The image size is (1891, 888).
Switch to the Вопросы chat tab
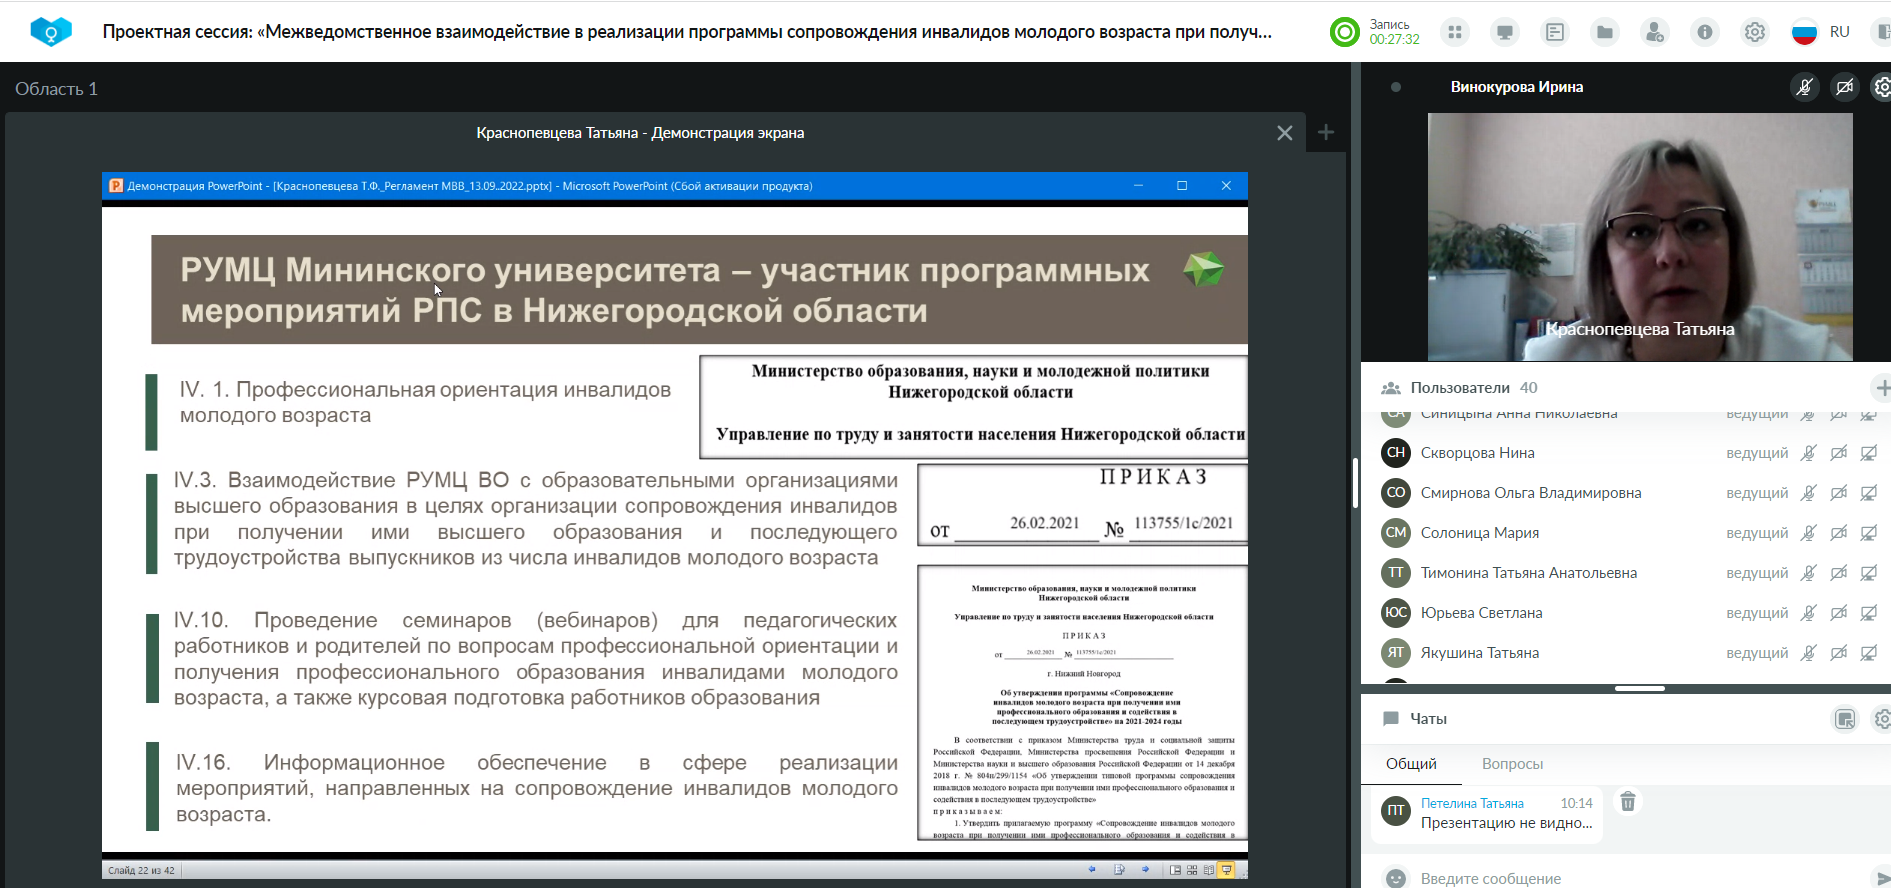(x=1512, y=764)
